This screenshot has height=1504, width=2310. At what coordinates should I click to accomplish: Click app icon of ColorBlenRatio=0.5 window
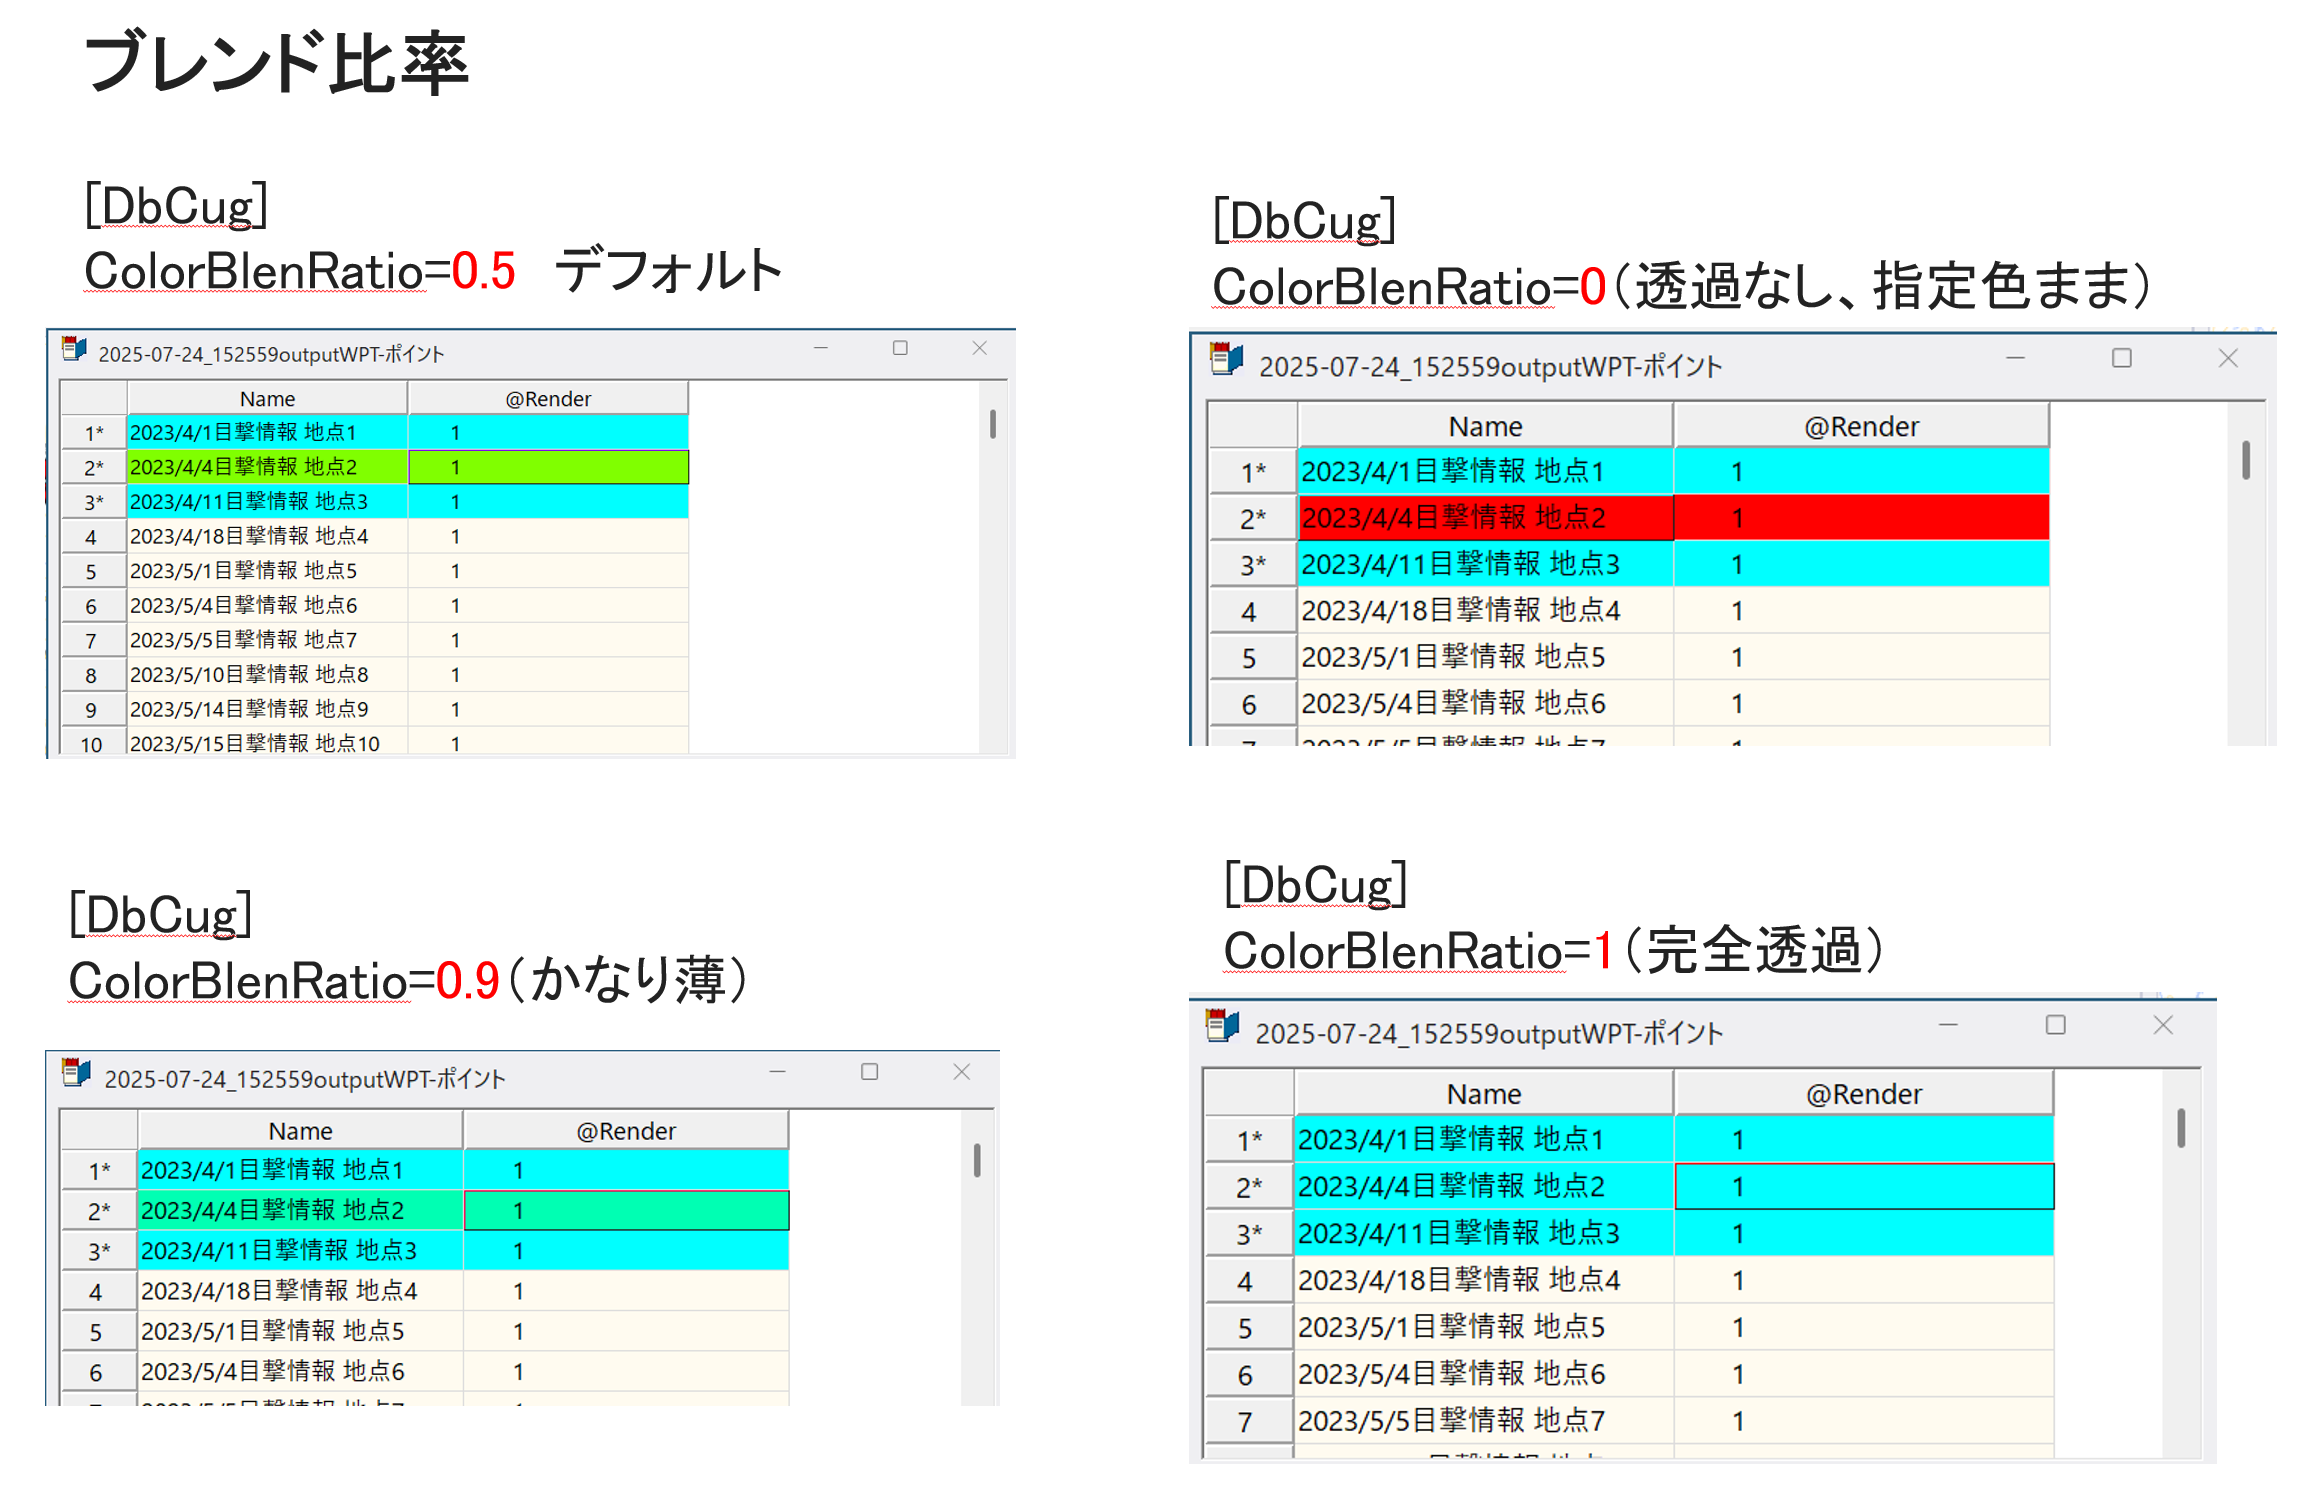coord(74,350)
